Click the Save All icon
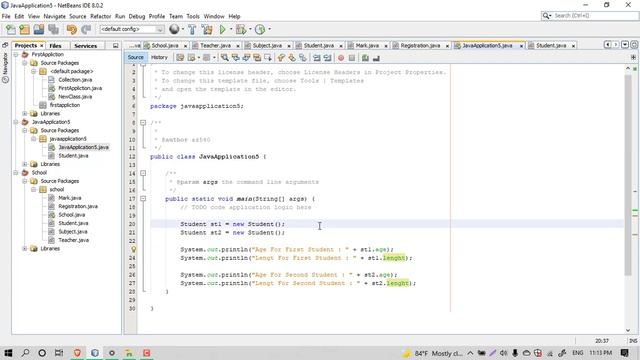The image size is (640, 360). tap(53, 29)
